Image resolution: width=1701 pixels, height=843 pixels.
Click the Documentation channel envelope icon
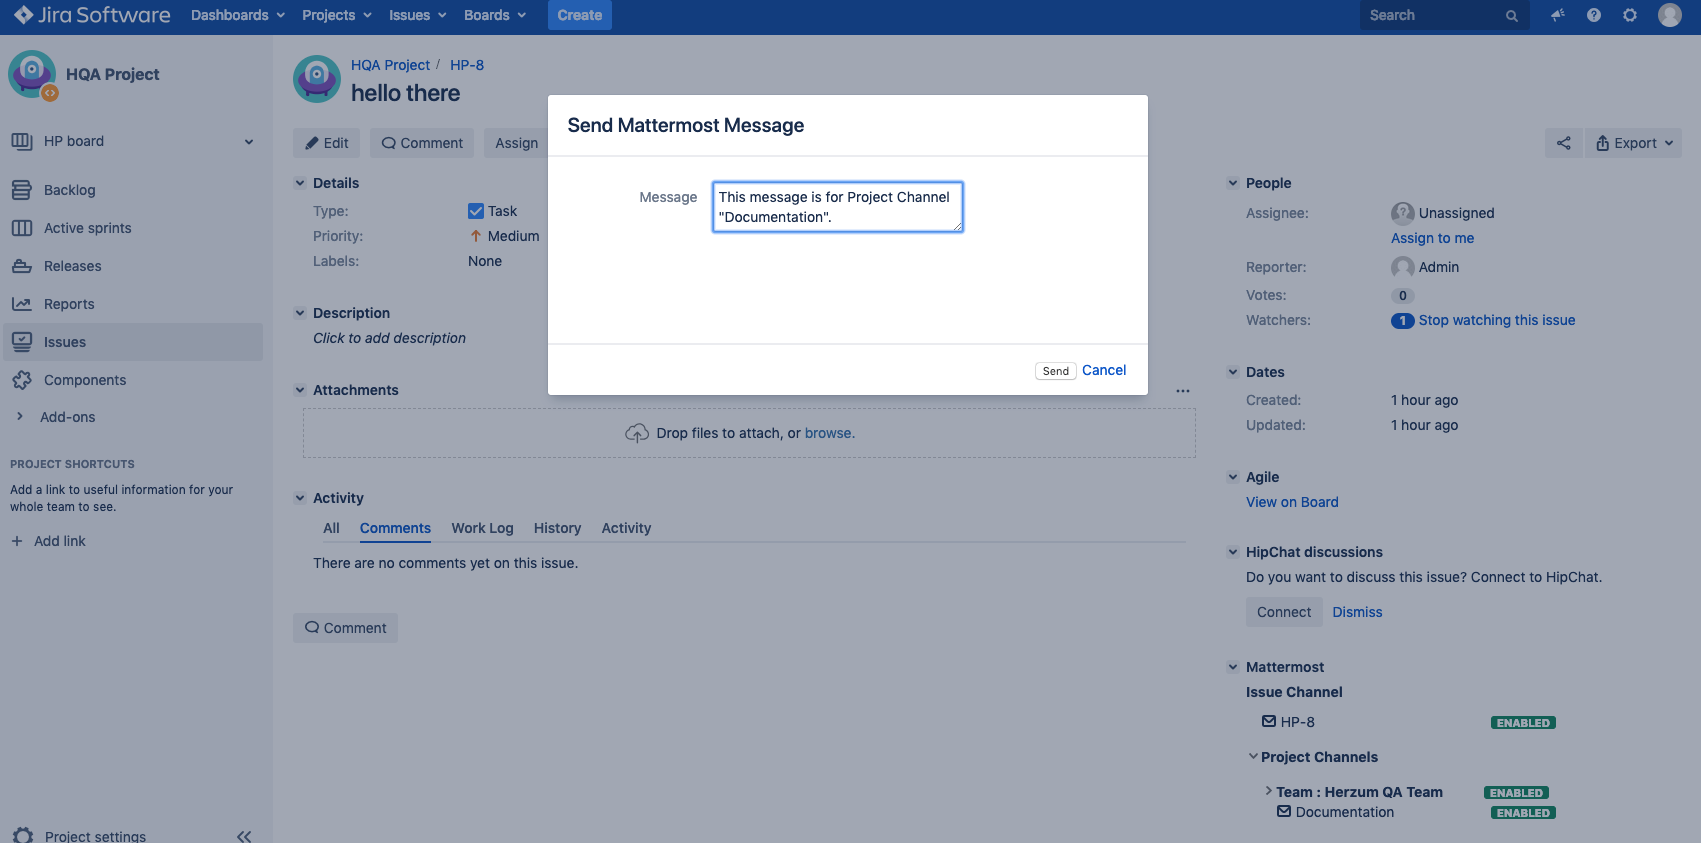[x=1284, y=811]
